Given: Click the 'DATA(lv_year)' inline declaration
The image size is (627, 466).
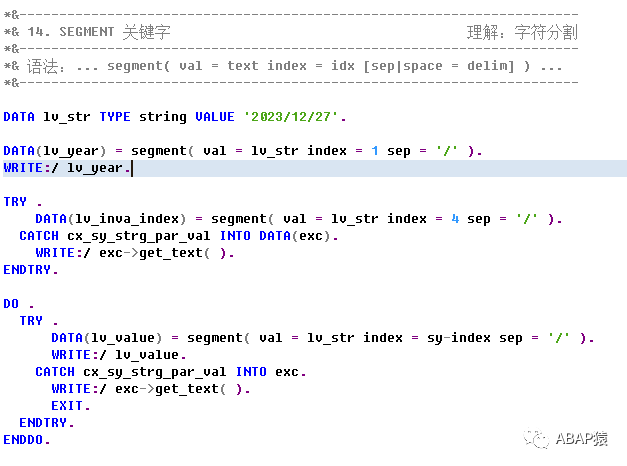Looking at the screenshot, I should [x=55, y=151].
